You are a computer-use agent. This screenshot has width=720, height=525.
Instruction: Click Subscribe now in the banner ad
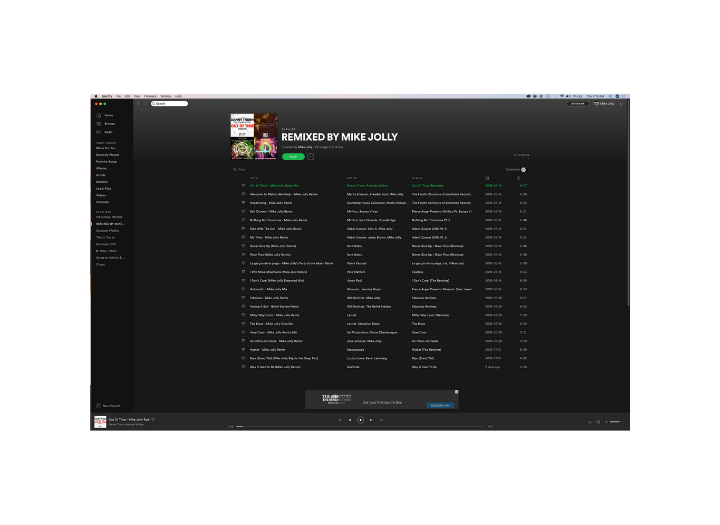click(440, 405)
